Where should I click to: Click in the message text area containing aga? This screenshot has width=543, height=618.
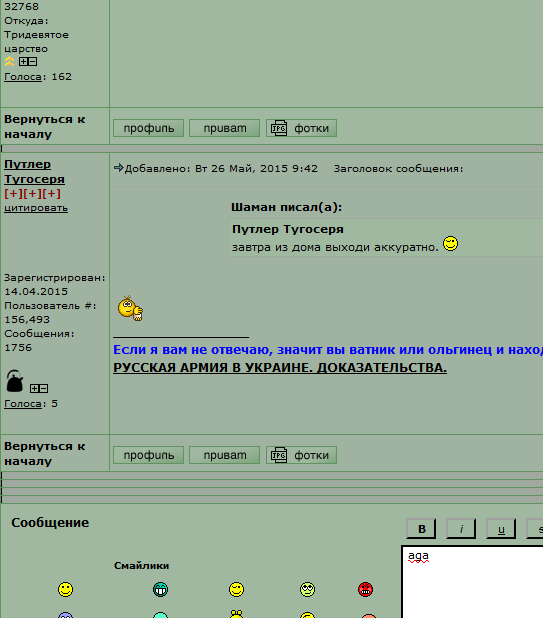(472, 582)
